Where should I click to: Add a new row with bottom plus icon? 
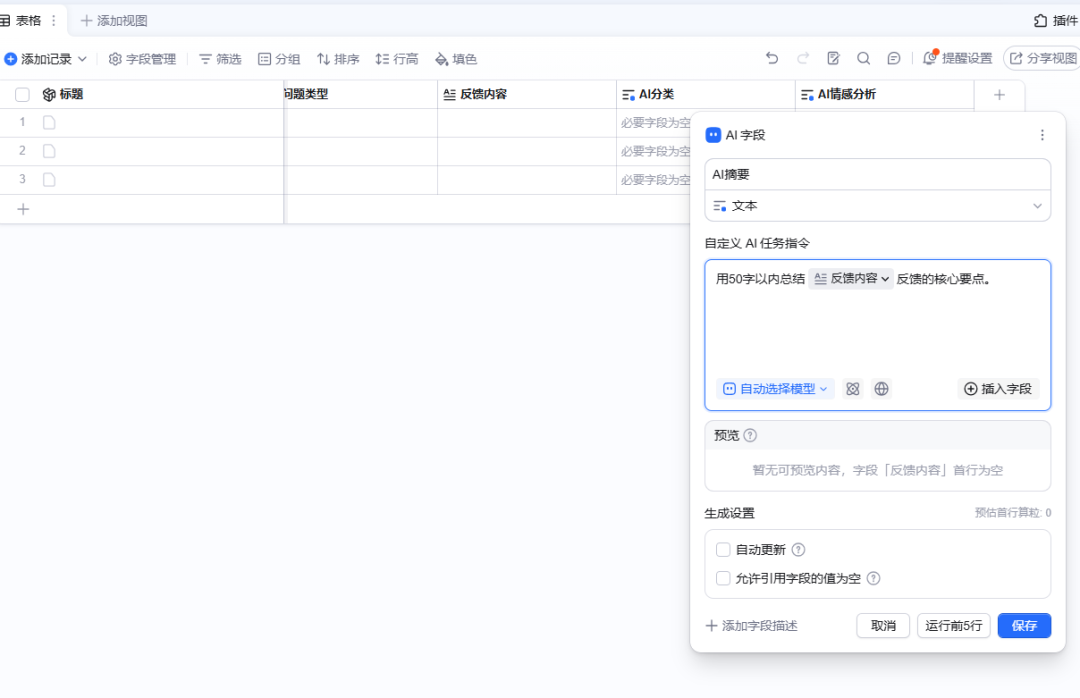pos(23,209)
